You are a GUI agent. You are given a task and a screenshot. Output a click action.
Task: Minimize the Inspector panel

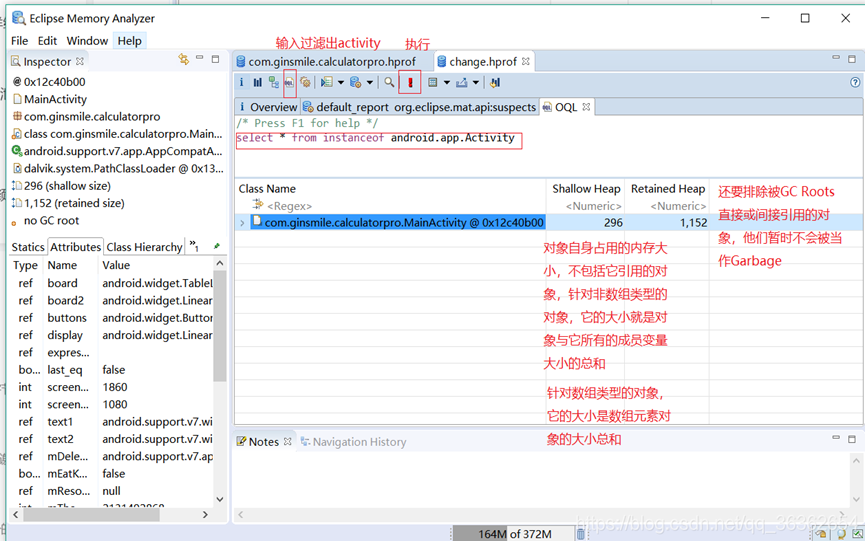(200, 58)
